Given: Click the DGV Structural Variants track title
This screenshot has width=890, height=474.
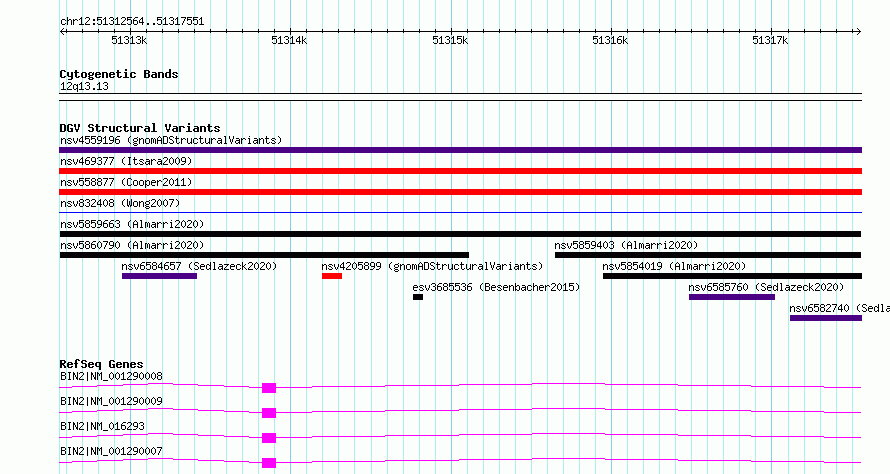Looking at the screenshot, I should pyautogui.click(x=140, y=128).
